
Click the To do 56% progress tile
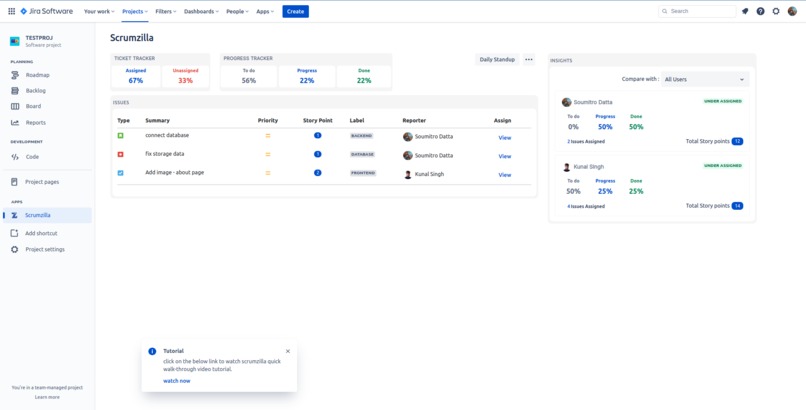(249, 77)
